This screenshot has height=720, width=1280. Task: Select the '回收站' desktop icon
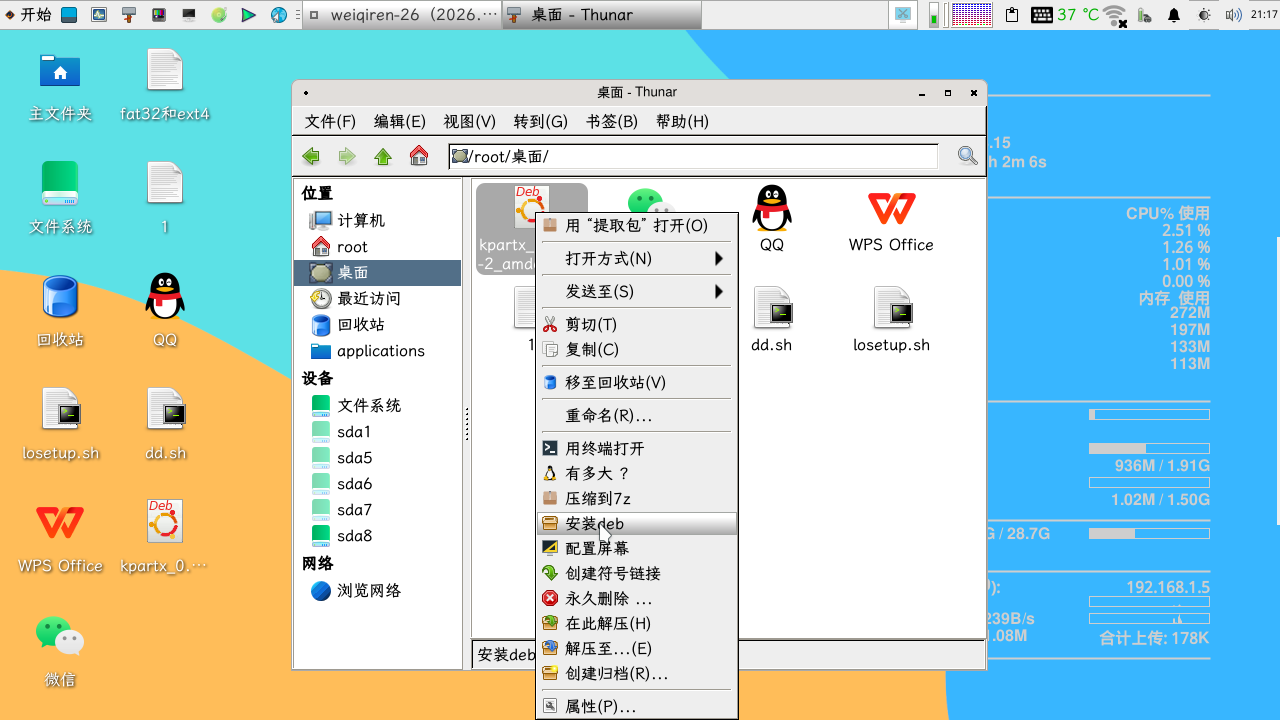pos(60,311)
